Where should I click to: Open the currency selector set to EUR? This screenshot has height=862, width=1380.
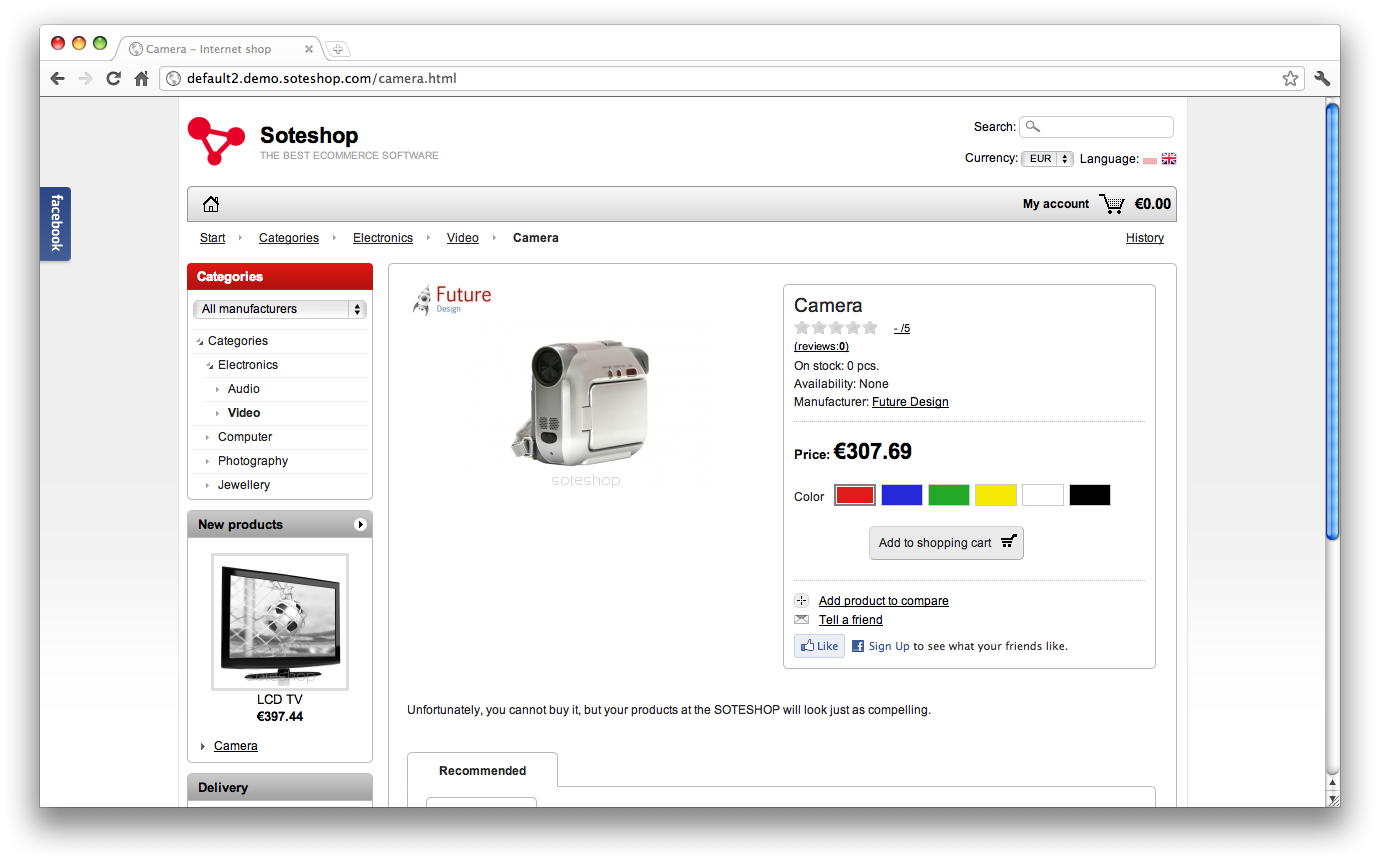1046,158
